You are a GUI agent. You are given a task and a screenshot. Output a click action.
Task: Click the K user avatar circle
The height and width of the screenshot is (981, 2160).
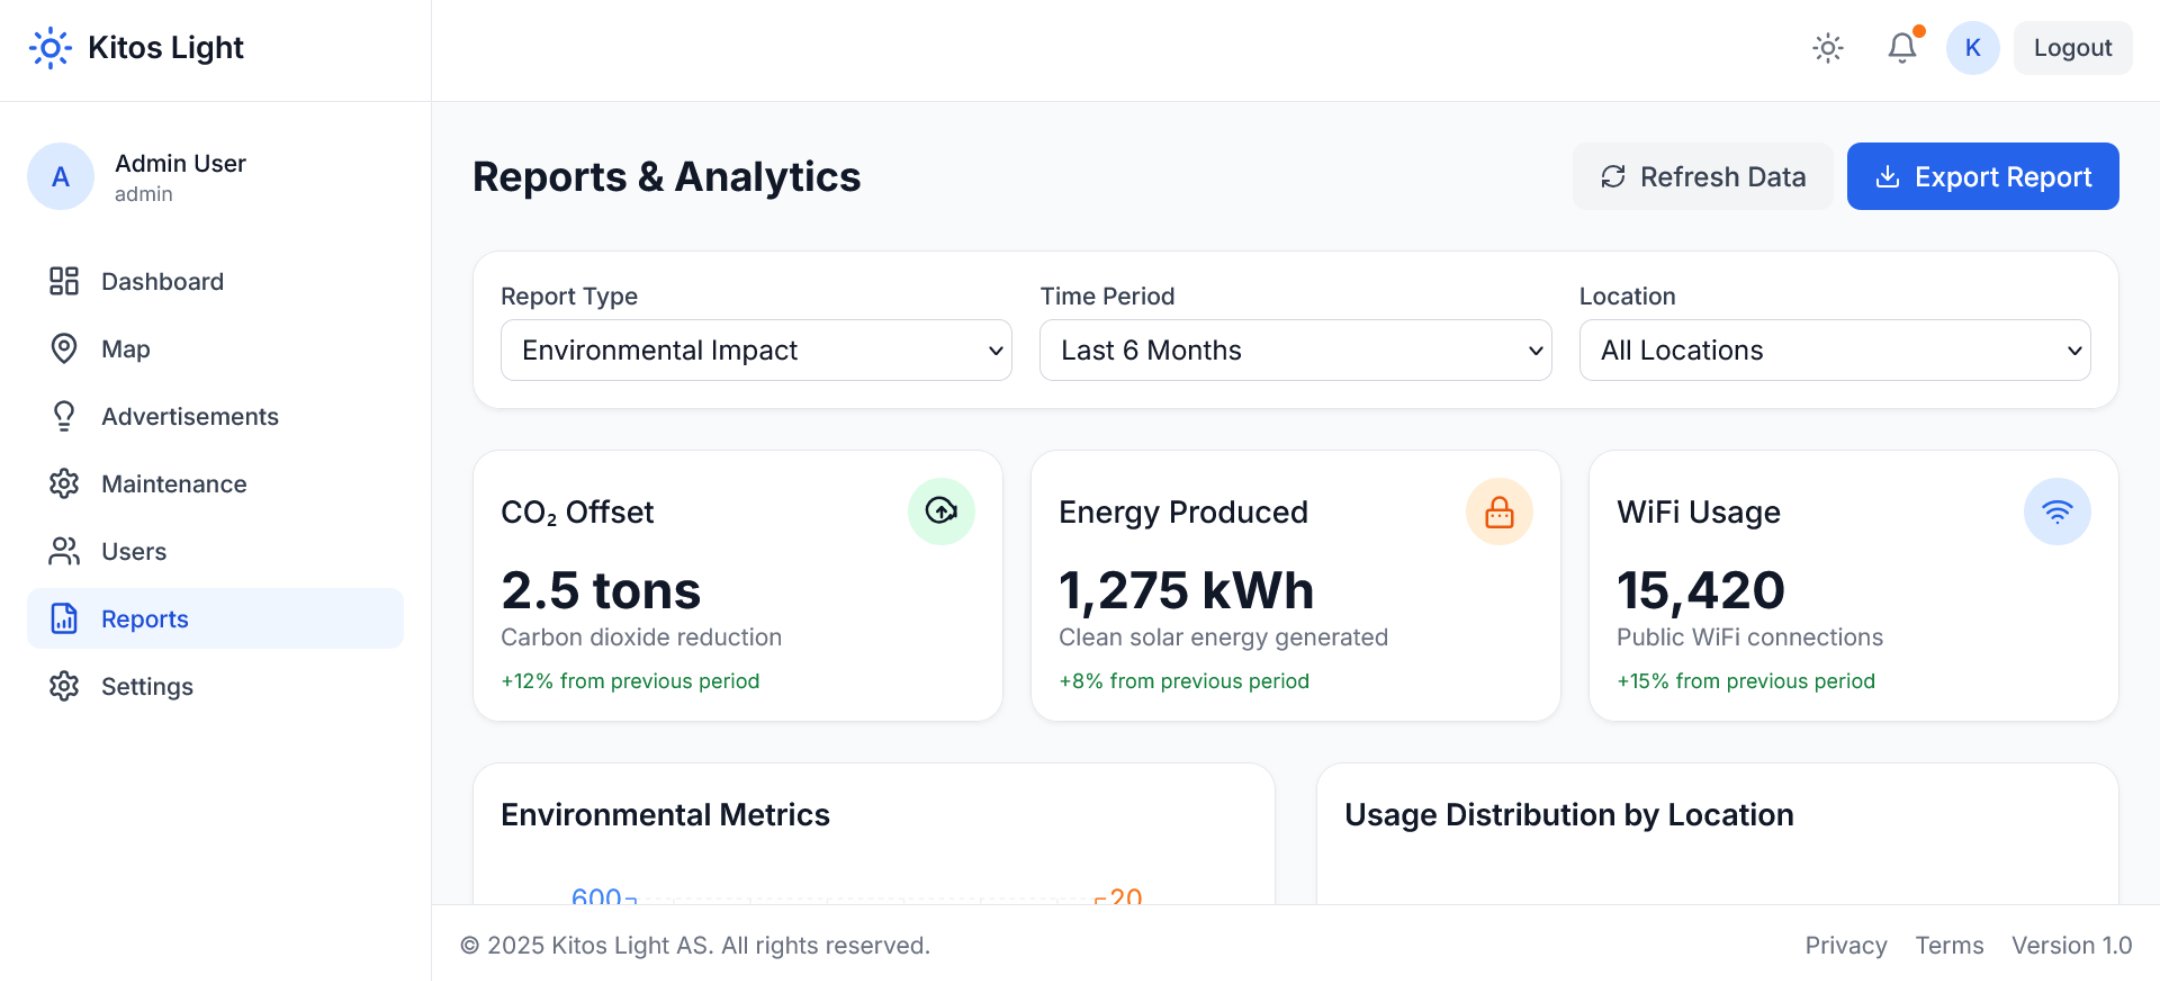click(1972, 47)
